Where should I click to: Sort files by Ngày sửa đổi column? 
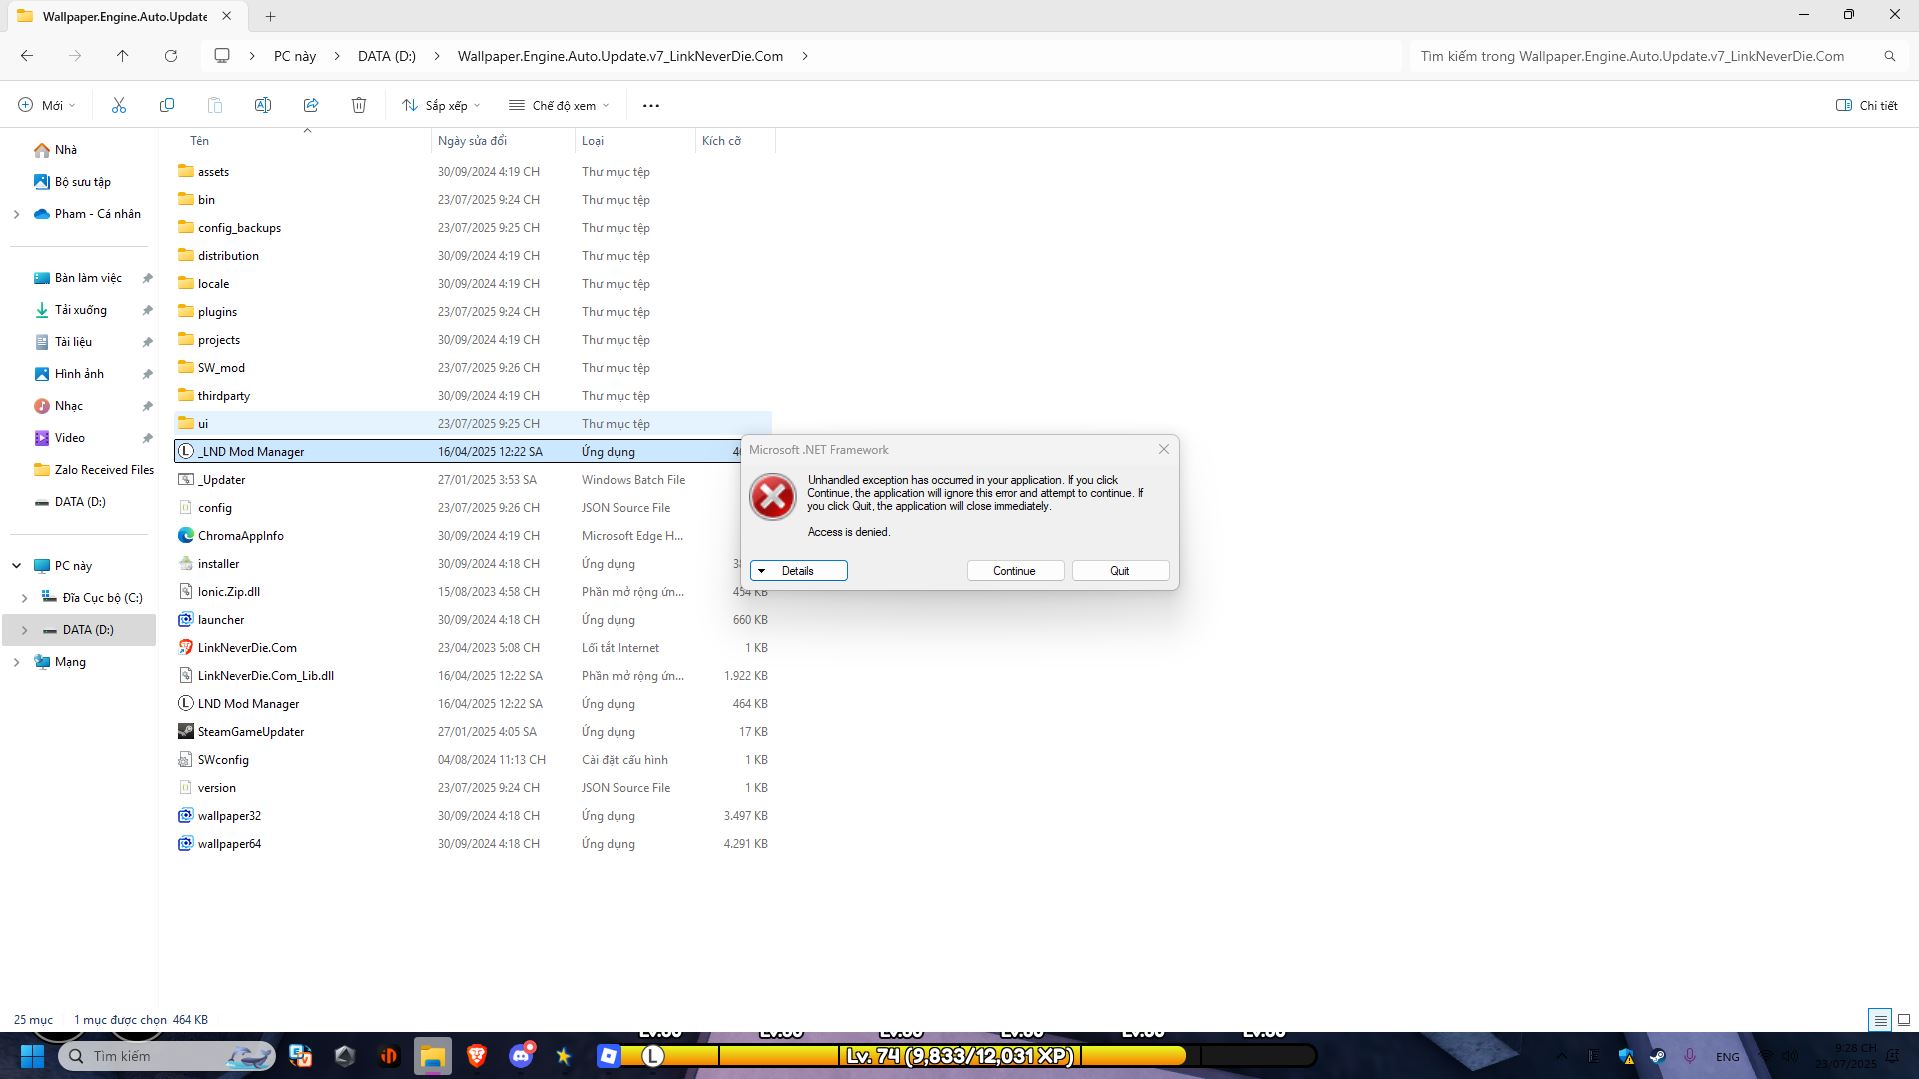tap(472, 141)
